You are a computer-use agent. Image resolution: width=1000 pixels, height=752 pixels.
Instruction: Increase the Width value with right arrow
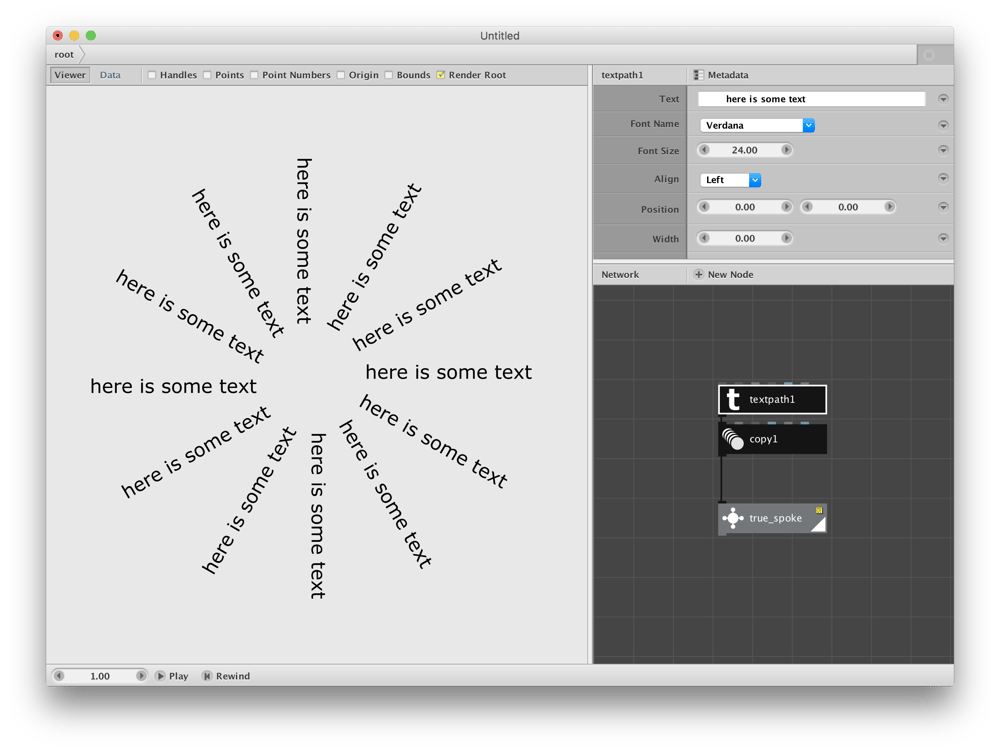(786, 238)
